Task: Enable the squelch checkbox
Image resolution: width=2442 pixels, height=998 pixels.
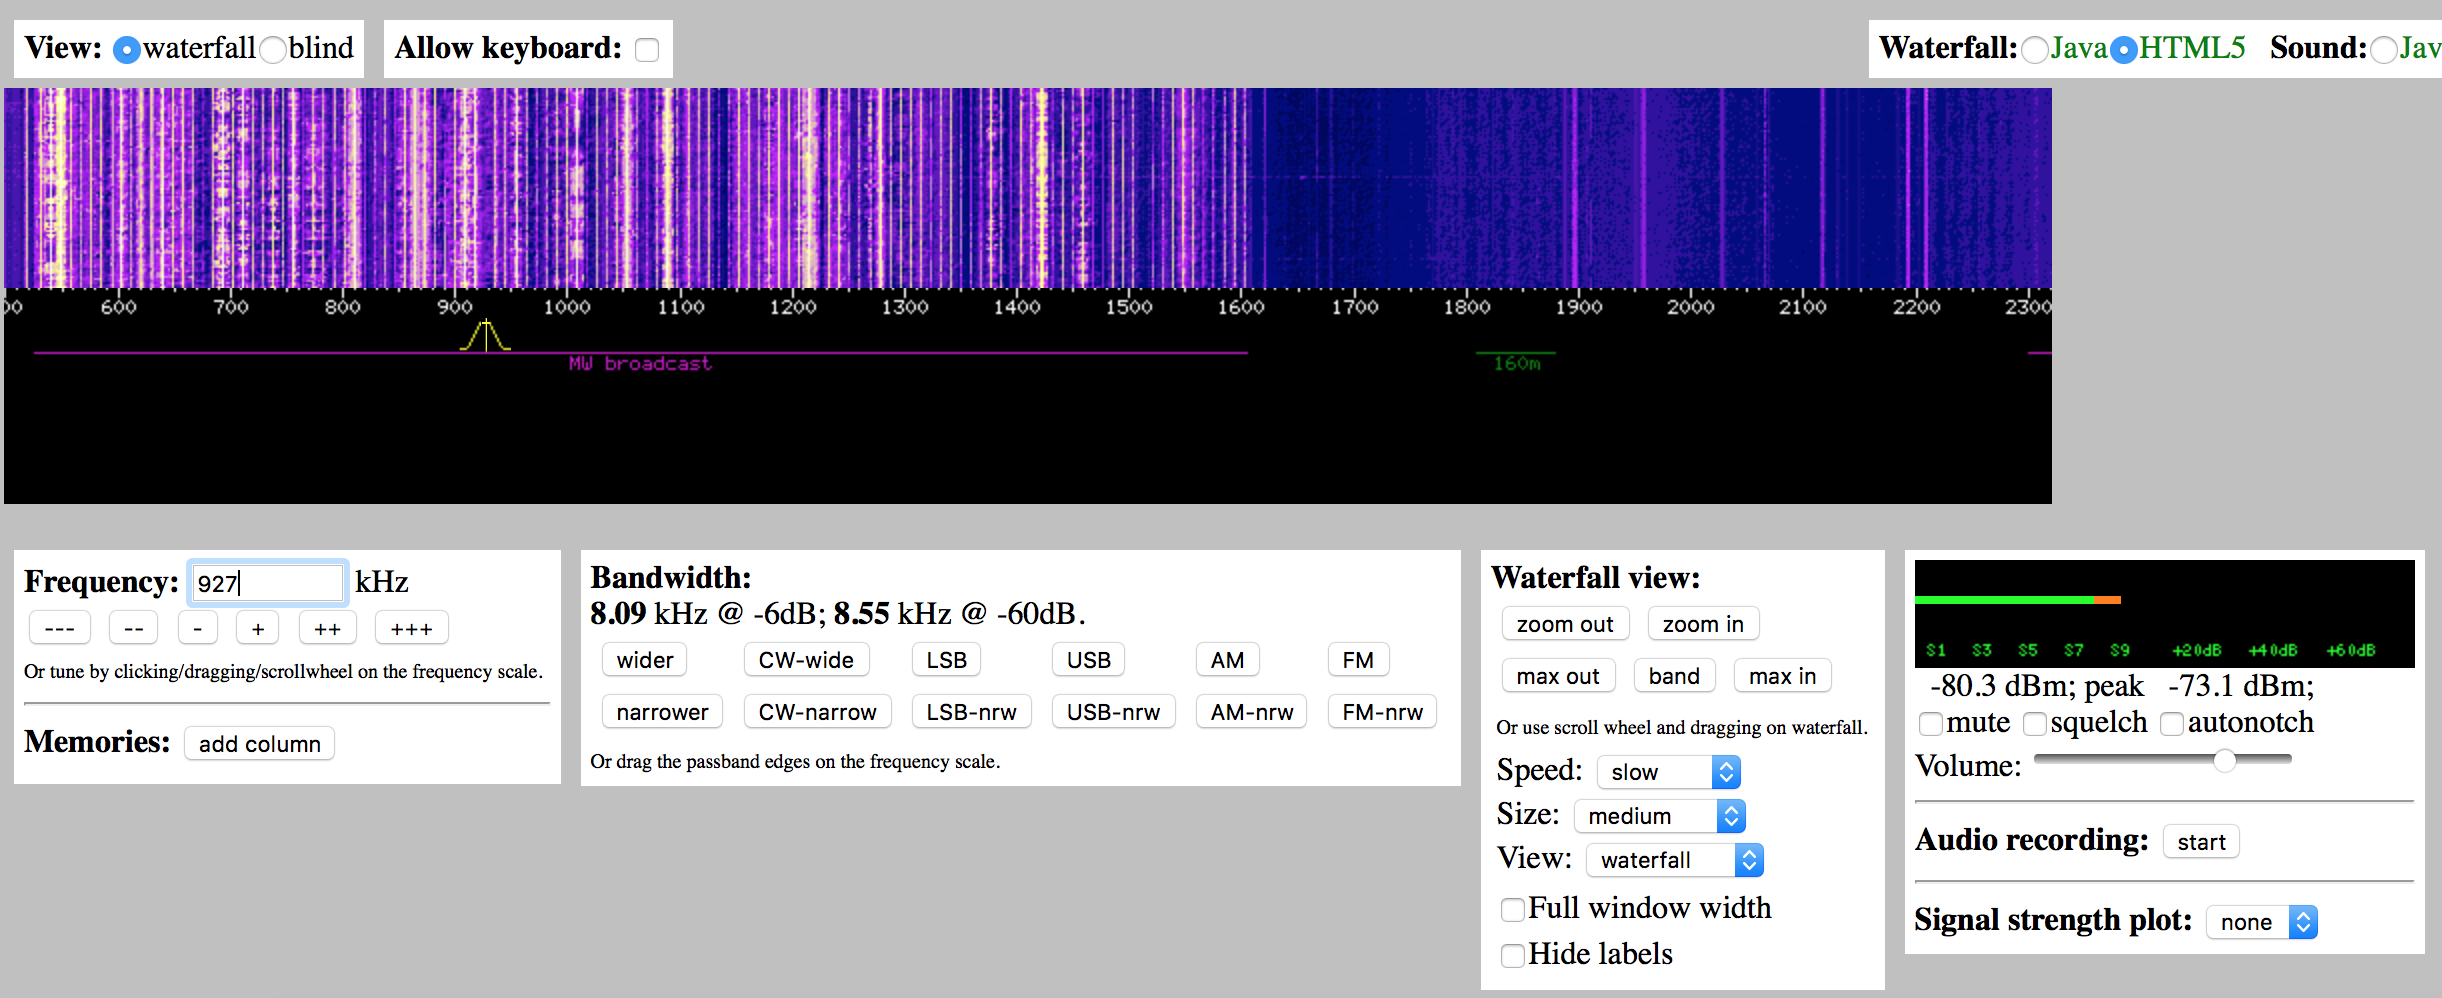Action: [2035, 724]
